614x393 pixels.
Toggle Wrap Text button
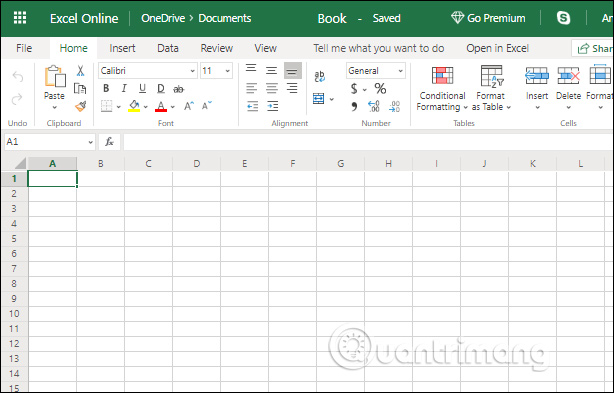(320, 76)
